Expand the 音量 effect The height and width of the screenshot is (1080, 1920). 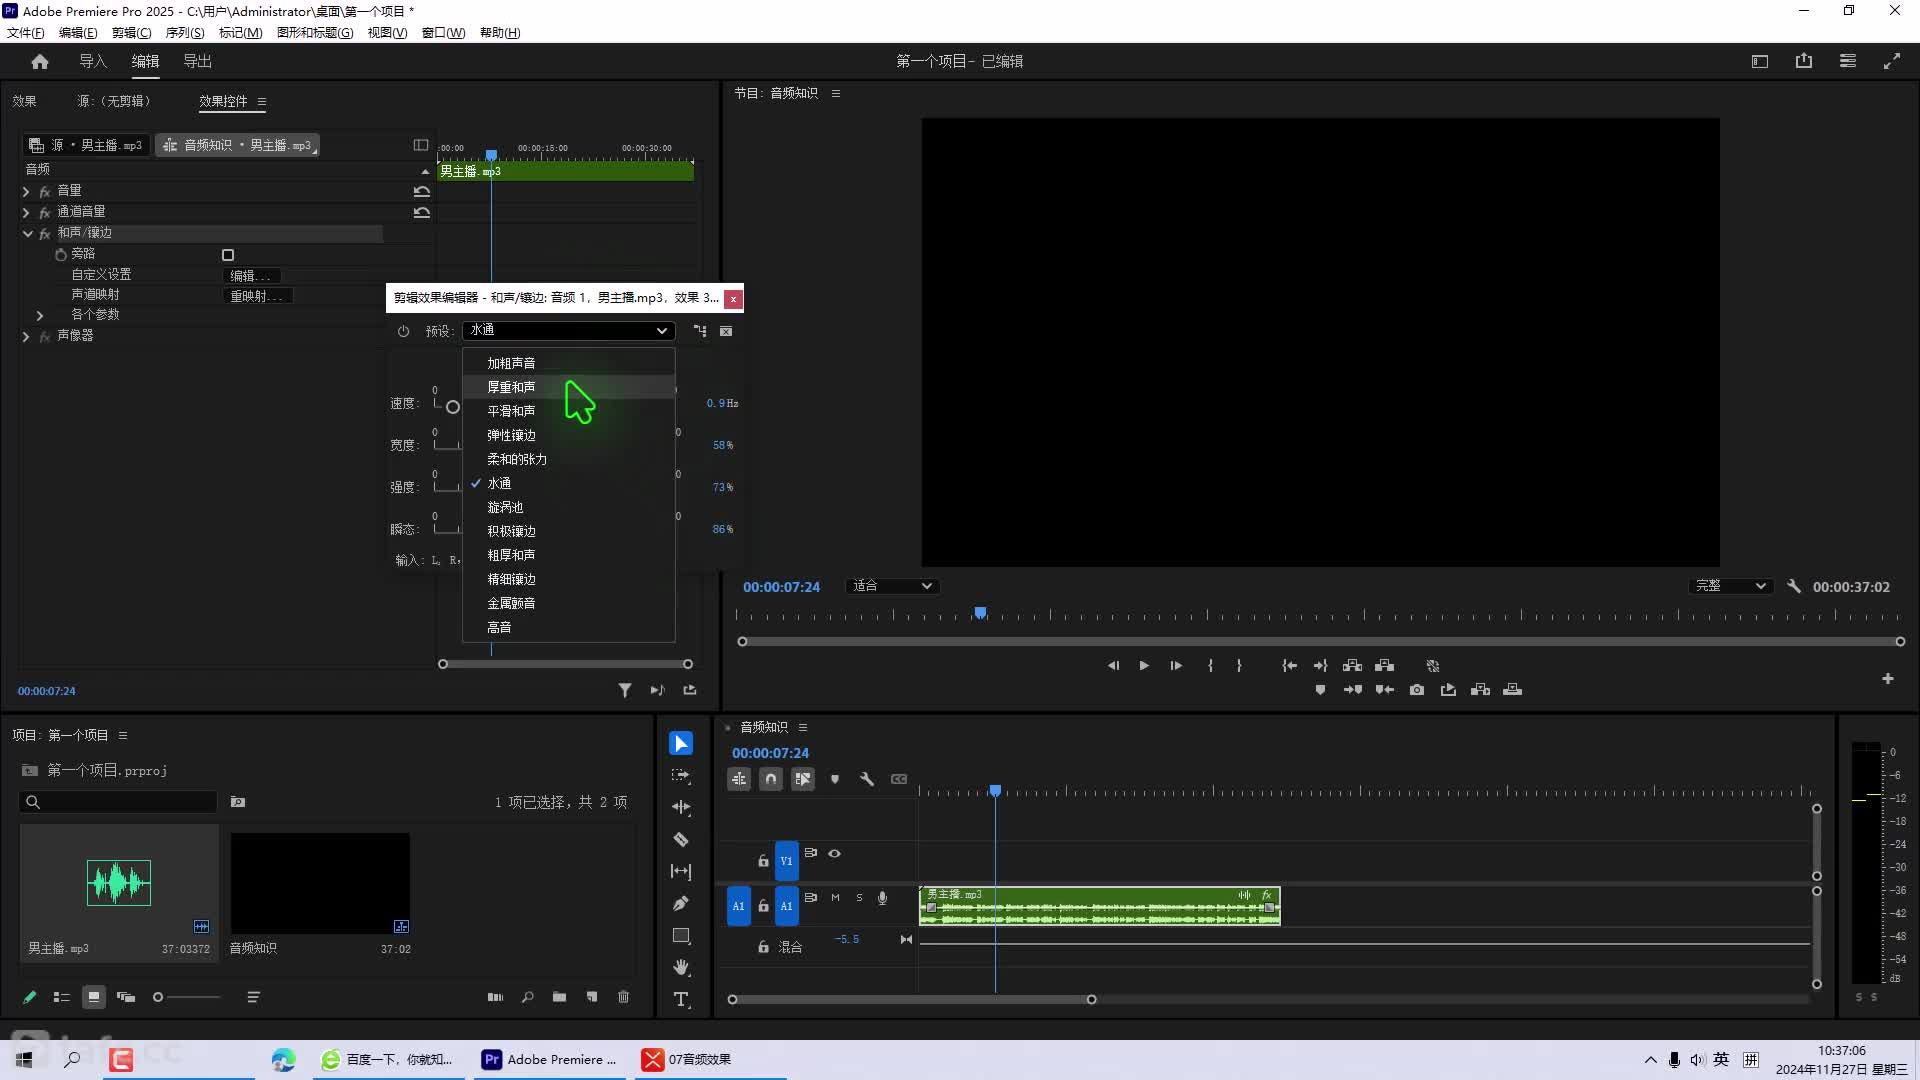(x=26, y=191)
